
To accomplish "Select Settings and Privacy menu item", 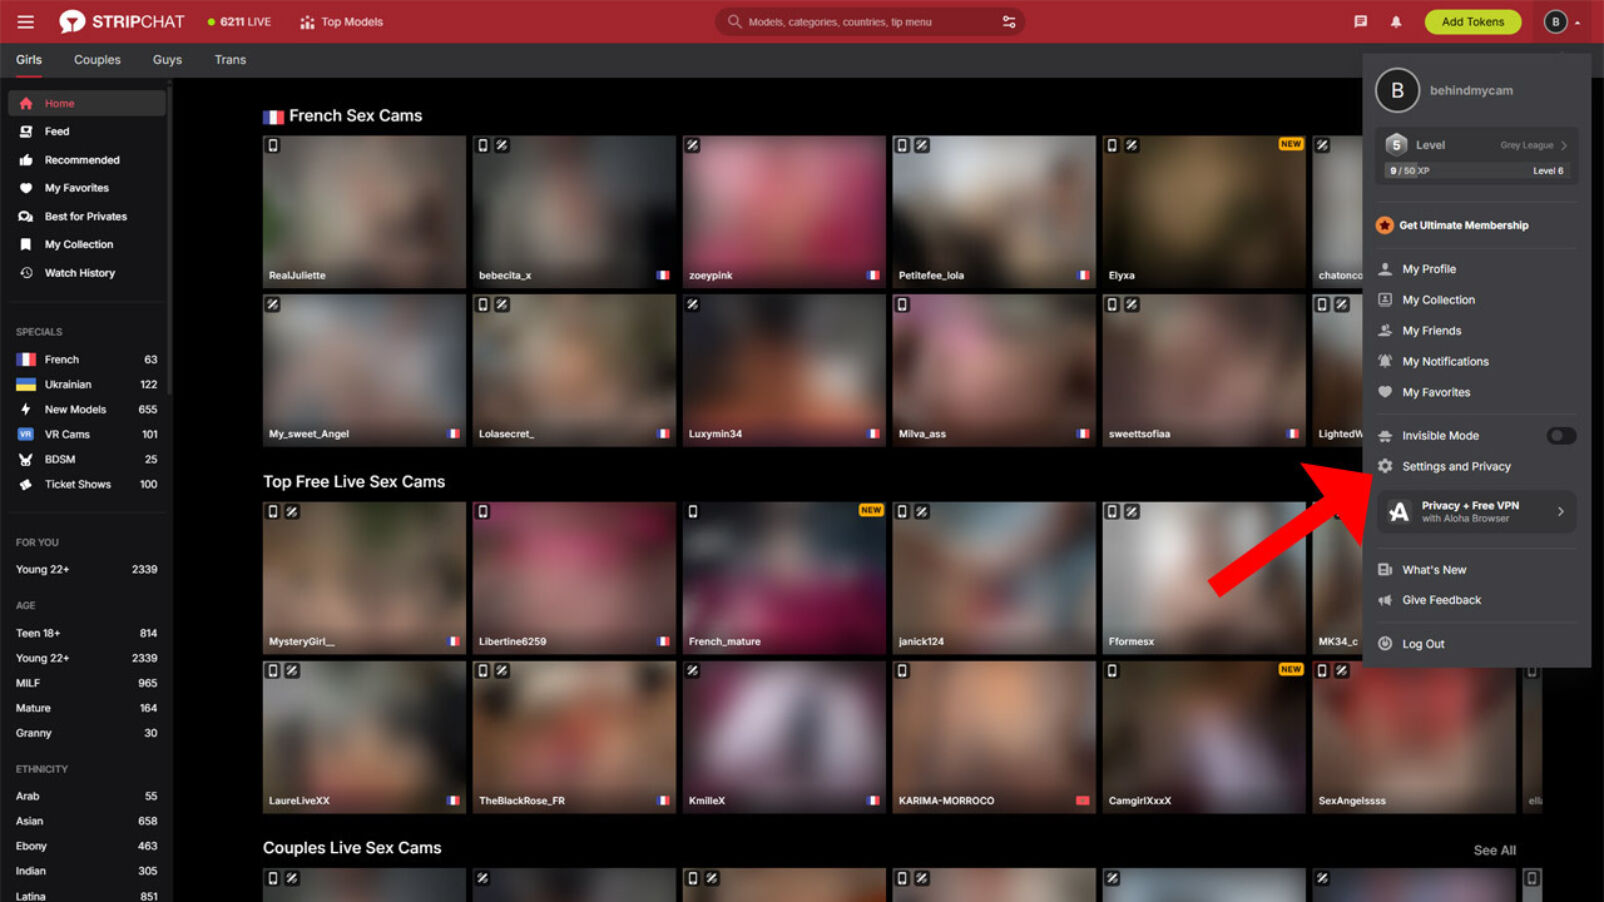I will pyautogui.click(x=1456, y=466).
